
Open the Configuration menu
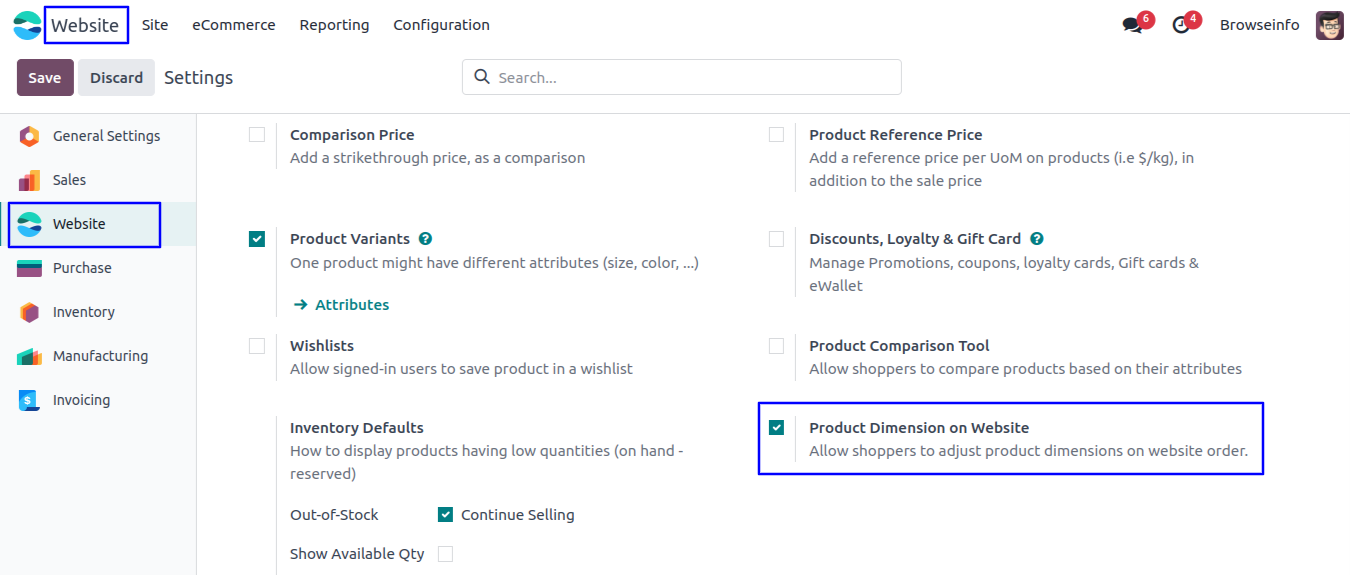pyautogui.click(x=441, y=25)
